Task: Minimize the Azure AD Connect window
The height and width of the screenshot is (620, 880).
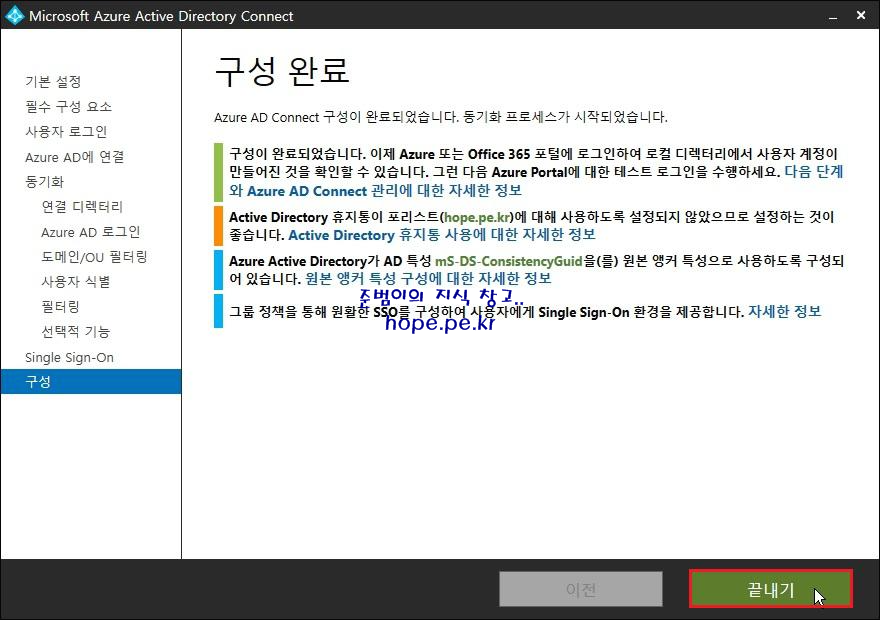Action: 833,16
